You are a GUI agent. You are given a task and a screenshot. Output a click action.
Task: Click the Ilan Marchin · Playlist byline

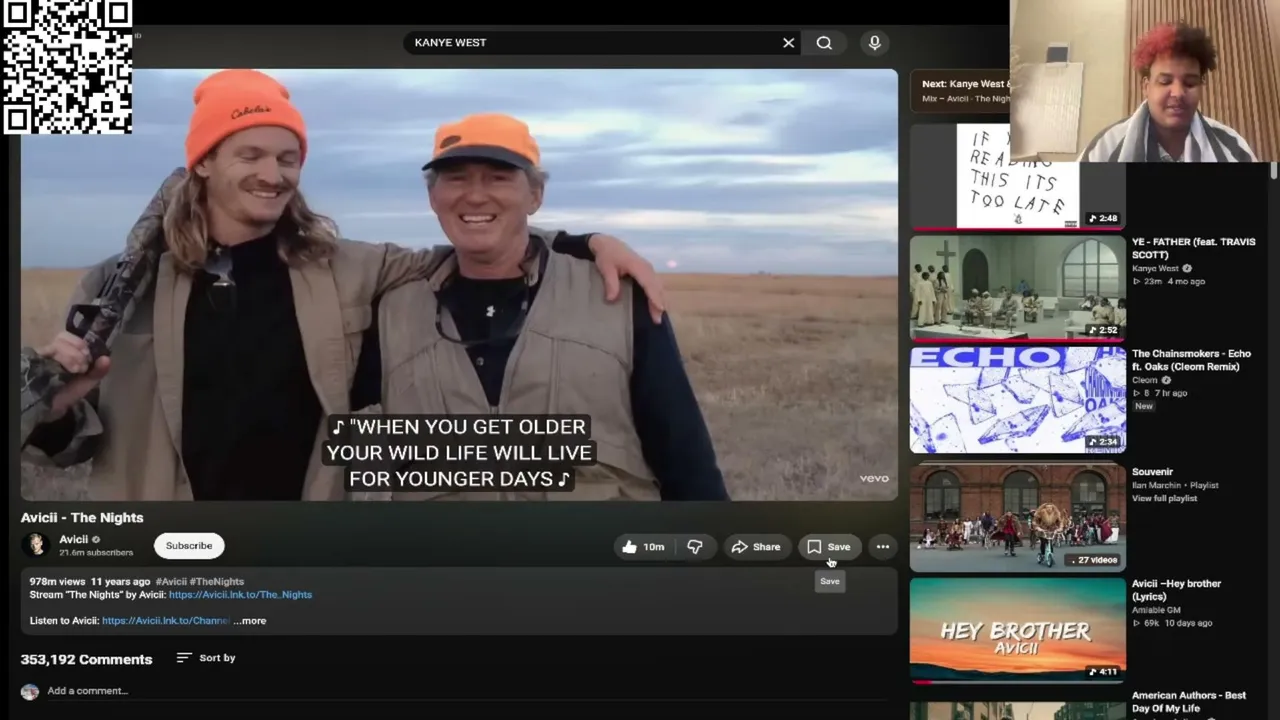[x=1175, y=486]
